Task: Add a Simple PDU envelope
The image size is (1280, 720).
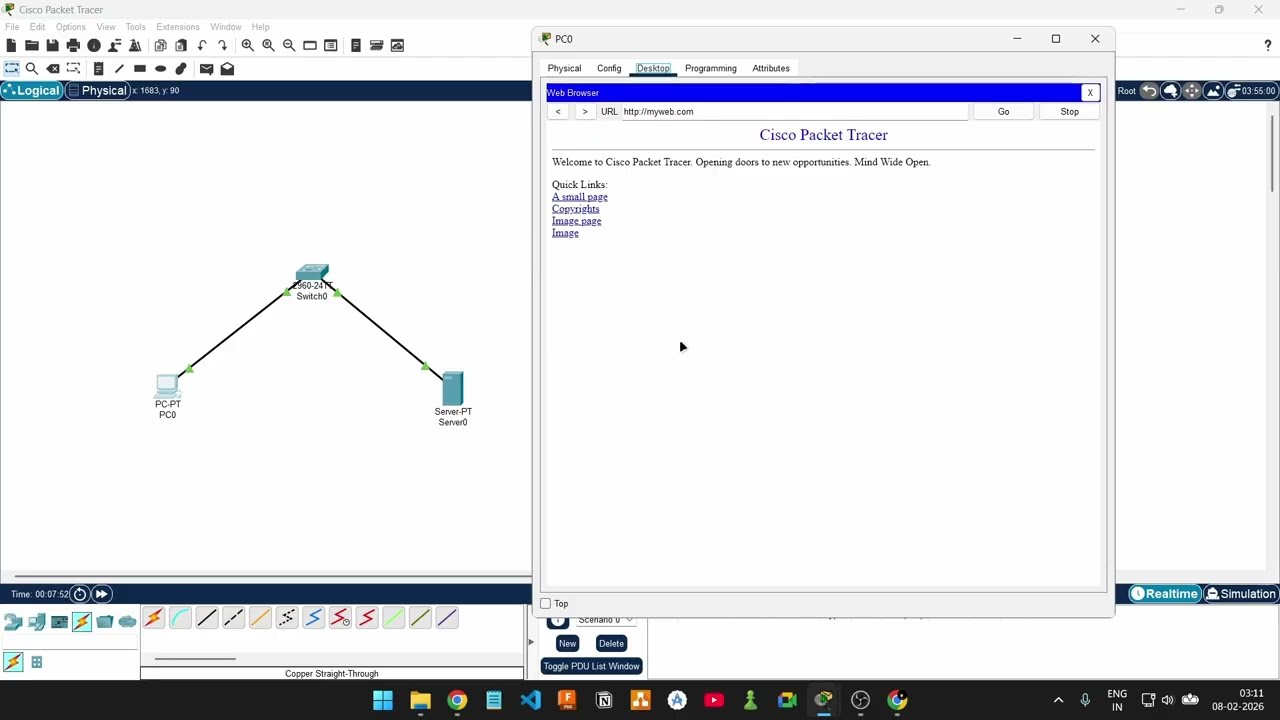Action: tap(206, 68)
